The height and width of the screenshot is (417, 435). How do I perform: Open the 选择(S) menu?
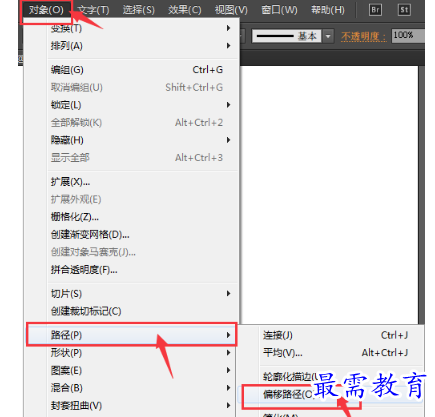139,10
